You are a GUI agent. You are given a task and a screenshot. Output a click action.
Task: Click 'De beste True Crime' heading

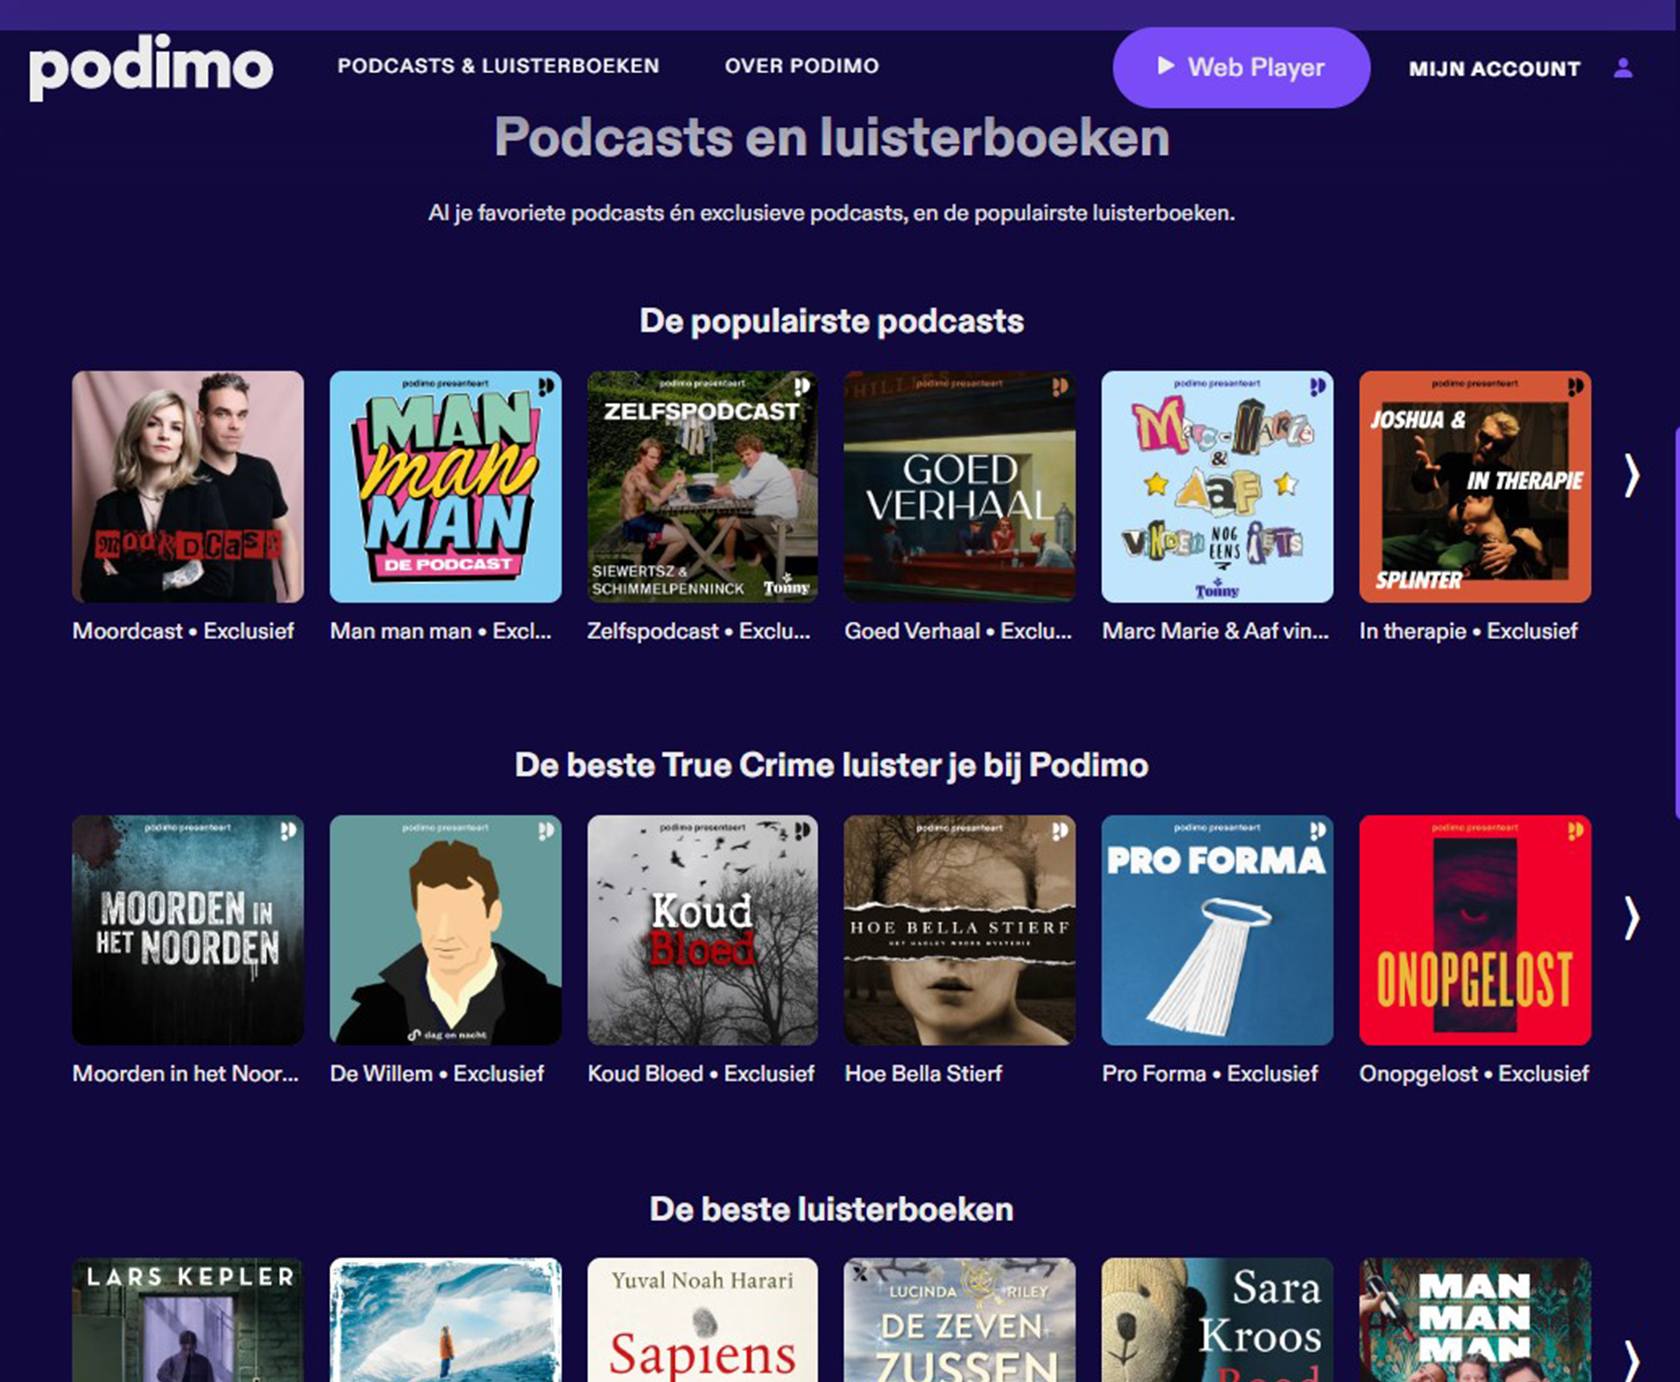tap(832, 765)
